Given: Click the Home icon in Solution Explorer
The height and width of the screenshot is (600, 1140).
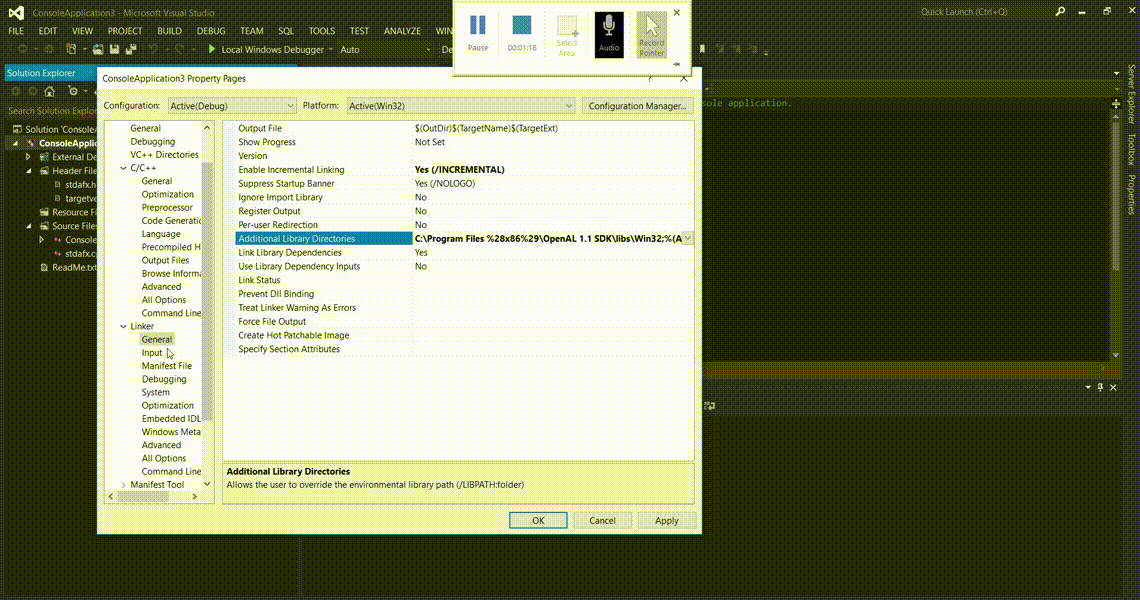Looking at the screenshot, I should click(x=49, y=91).
